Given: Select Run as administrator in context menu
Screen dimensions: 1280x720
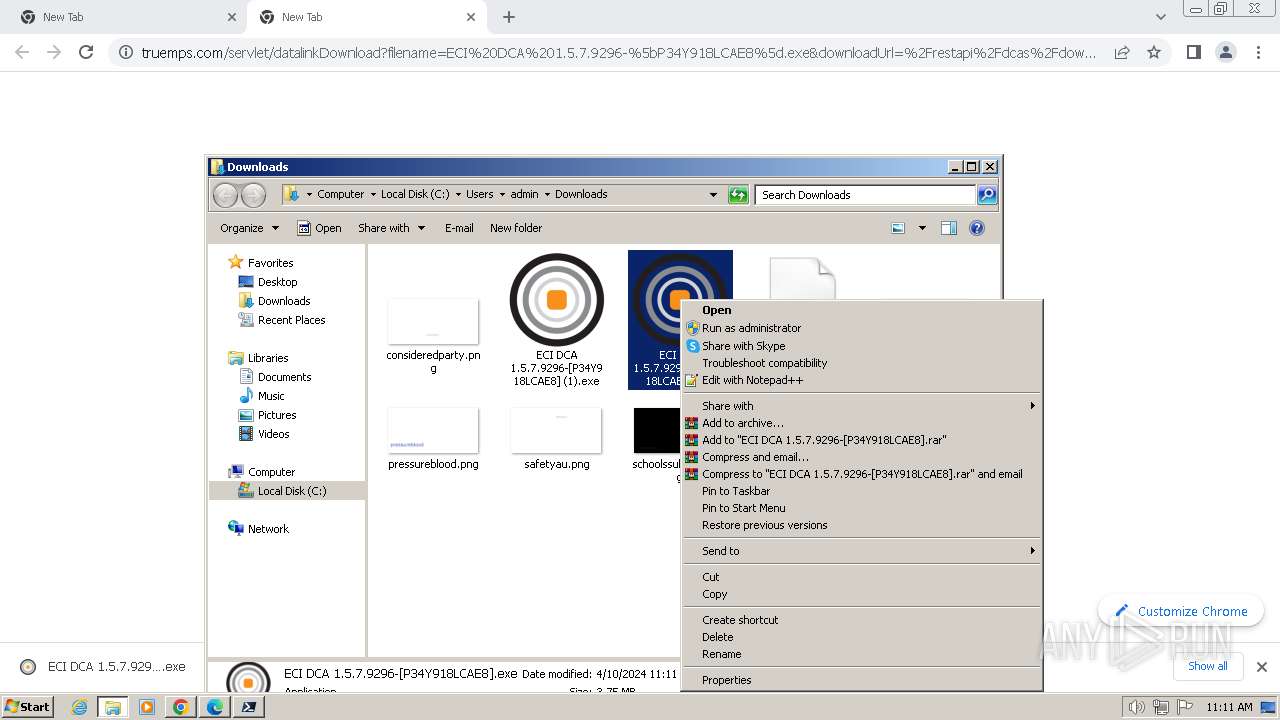Looking at the screenshot, I should click(751, 328).
